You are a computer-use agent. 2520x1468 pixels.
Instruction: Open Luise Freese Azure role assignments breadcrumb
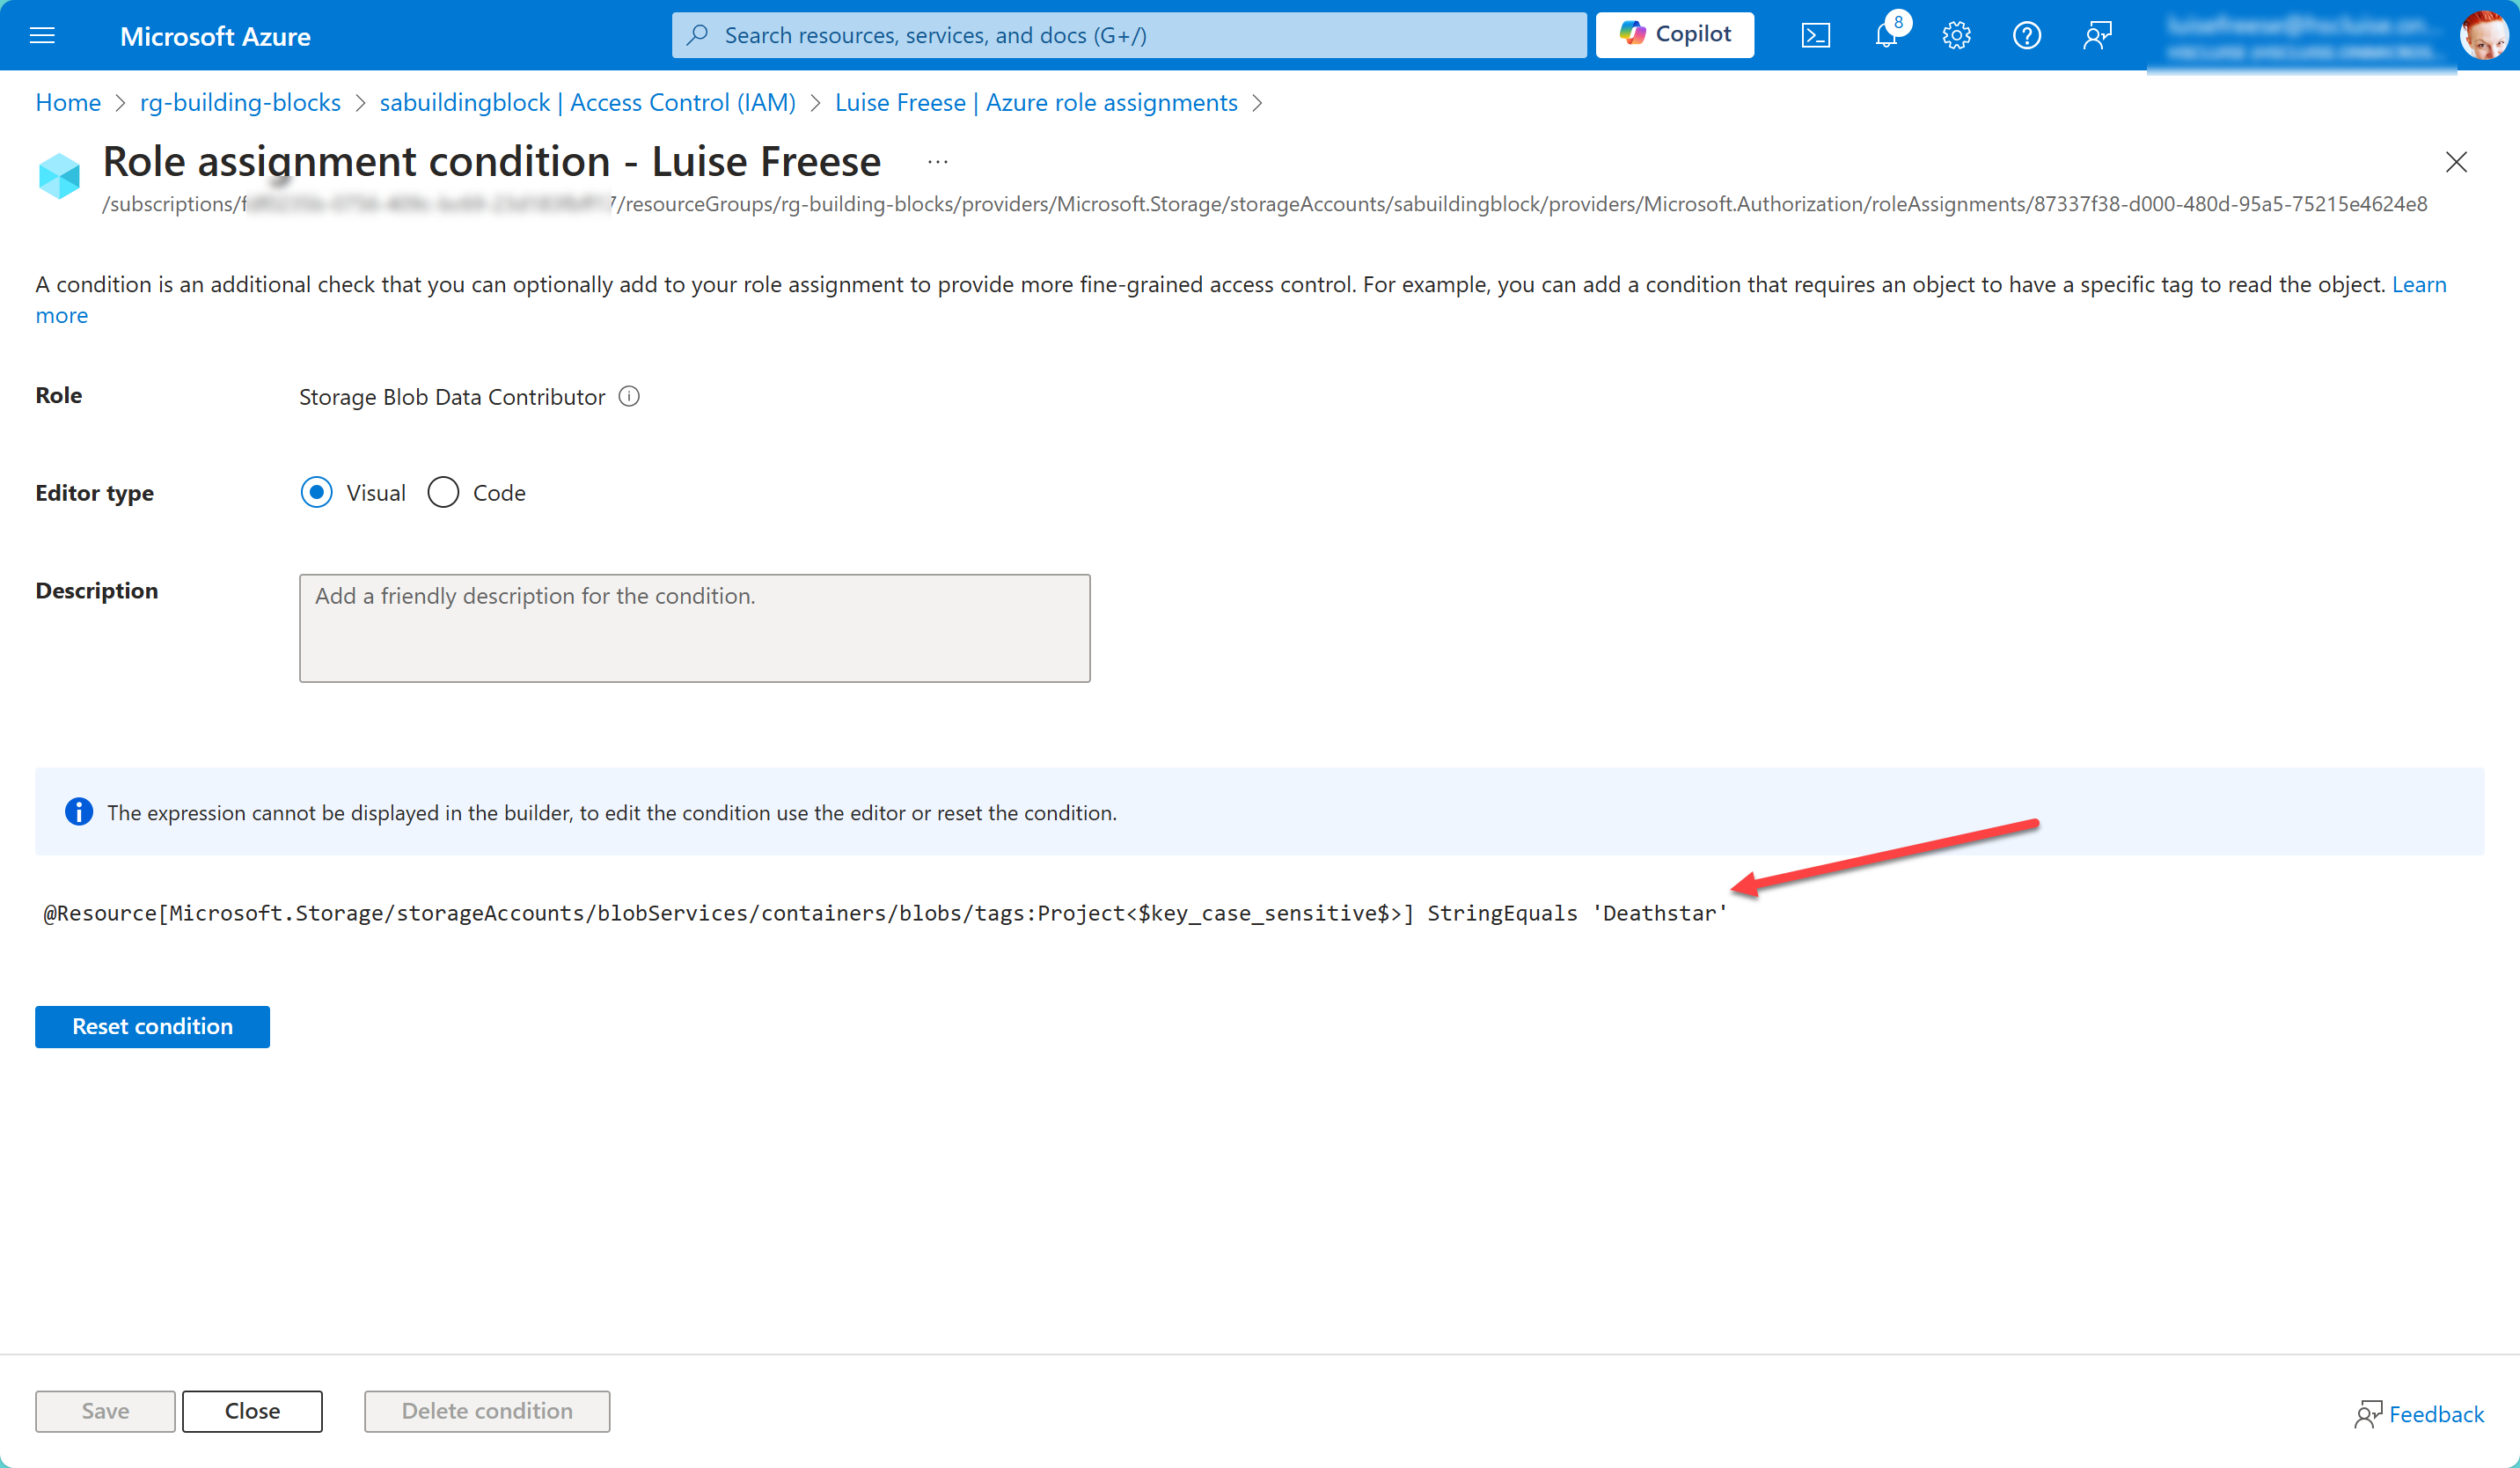tap(1036, 102)
